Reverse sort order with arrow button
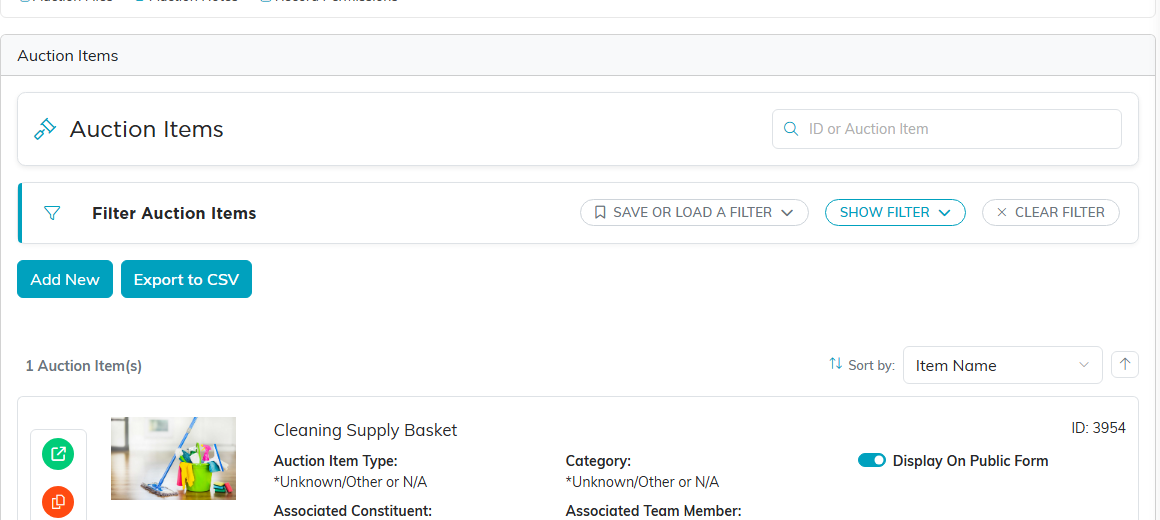The height and width of the screenshot is (520, 1160). pos(1124,364)
